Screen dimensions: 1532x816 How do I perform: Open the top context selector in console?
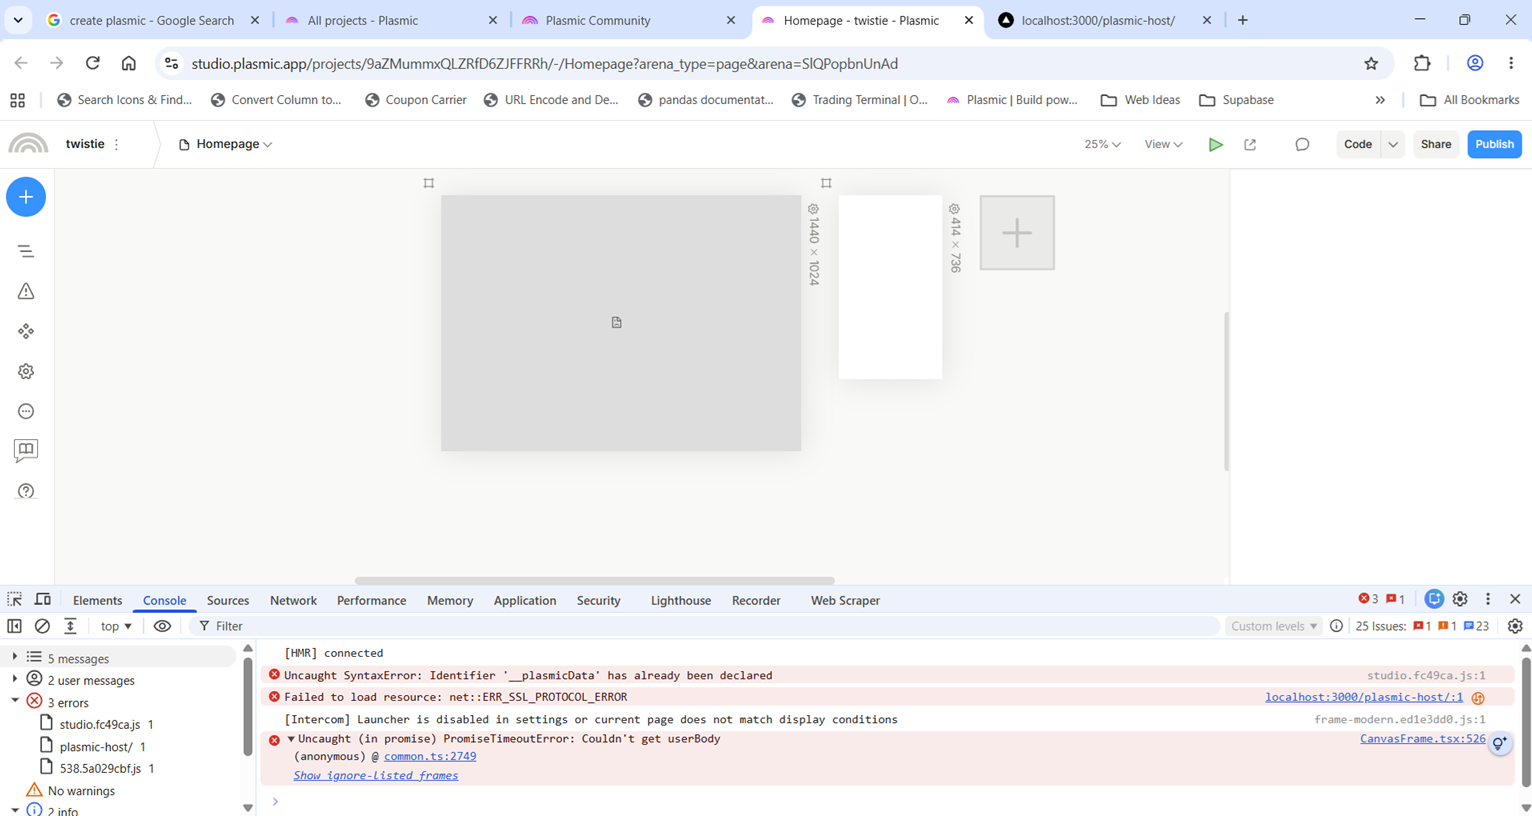pos(116,626)
